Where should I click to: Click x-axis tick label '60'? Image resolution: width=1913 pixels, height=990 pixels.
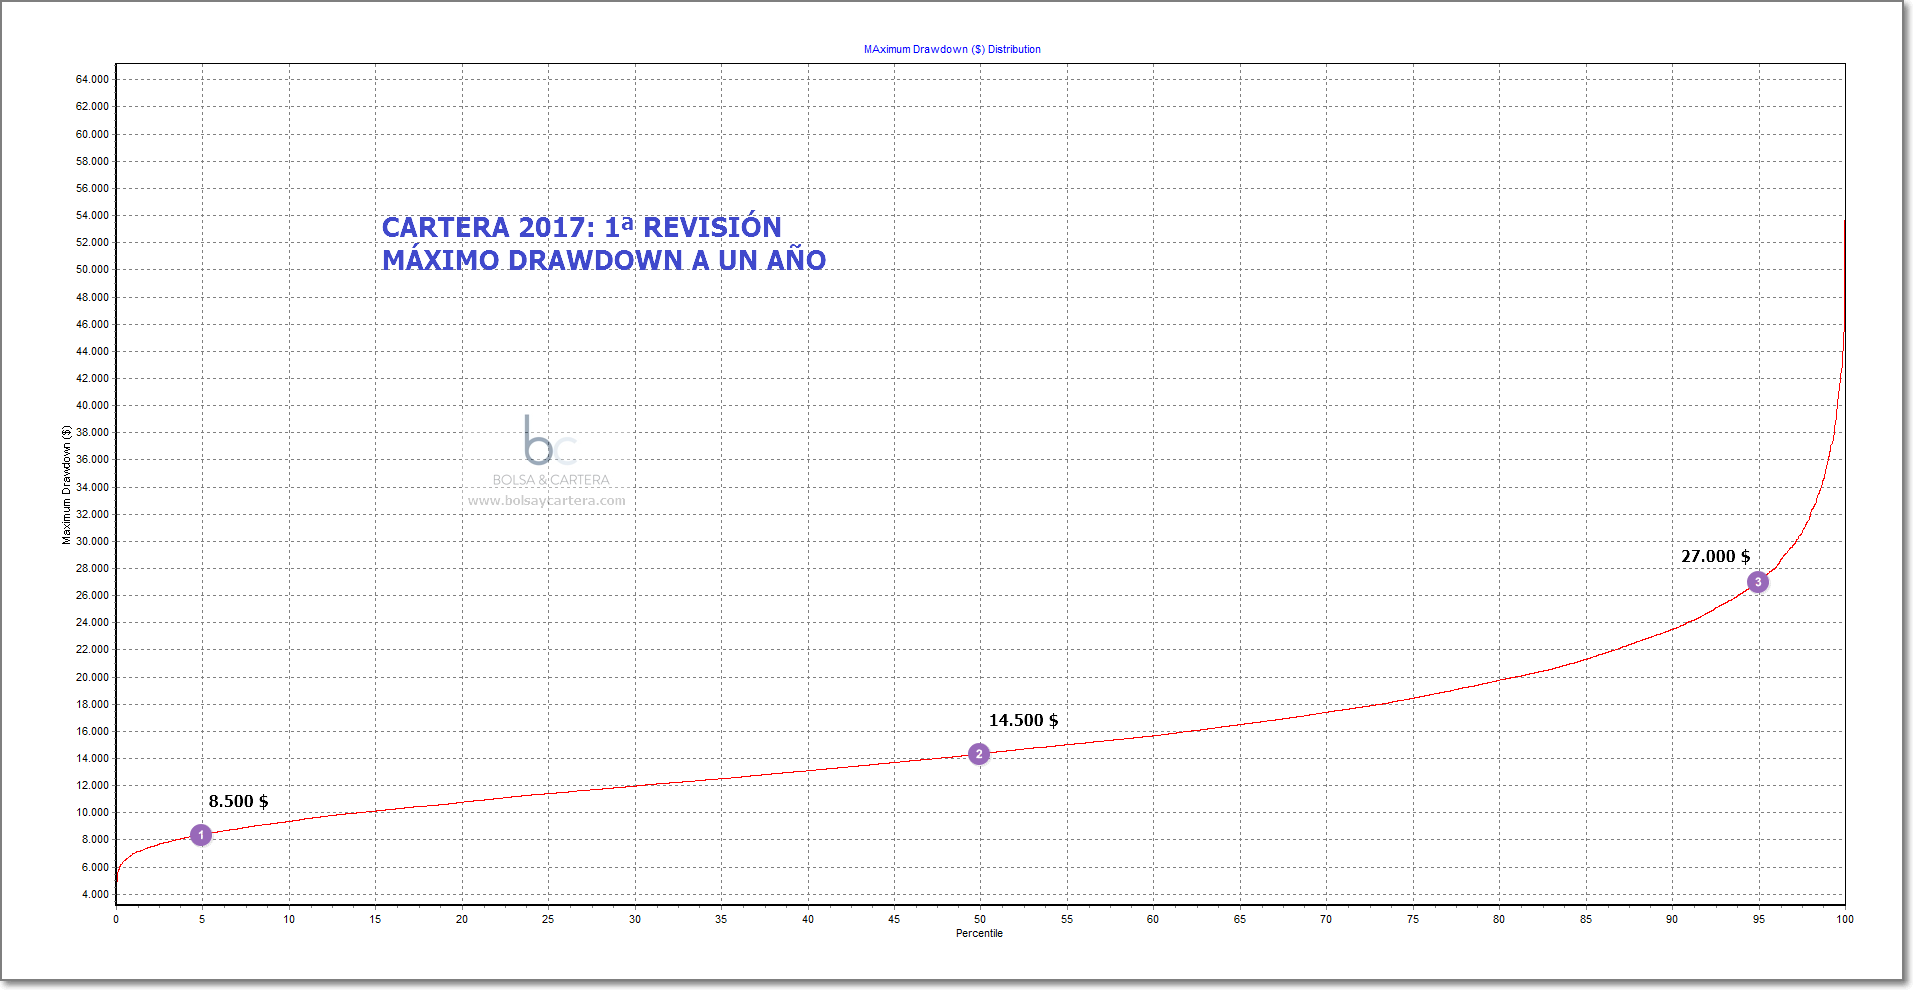(x=1153, y=919)
